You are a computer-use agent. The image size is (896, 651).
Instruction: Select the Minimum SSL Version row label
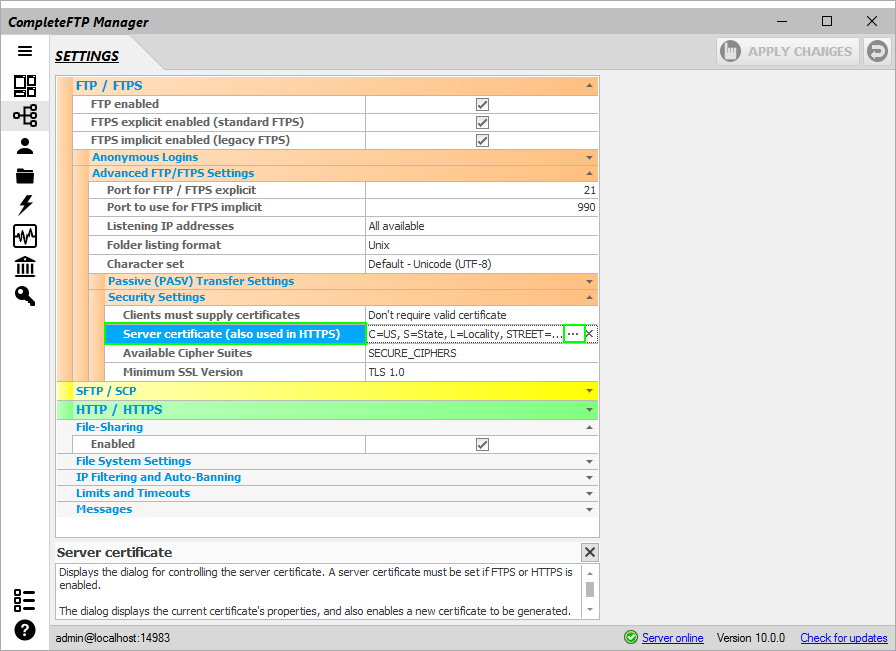point(183,372)
